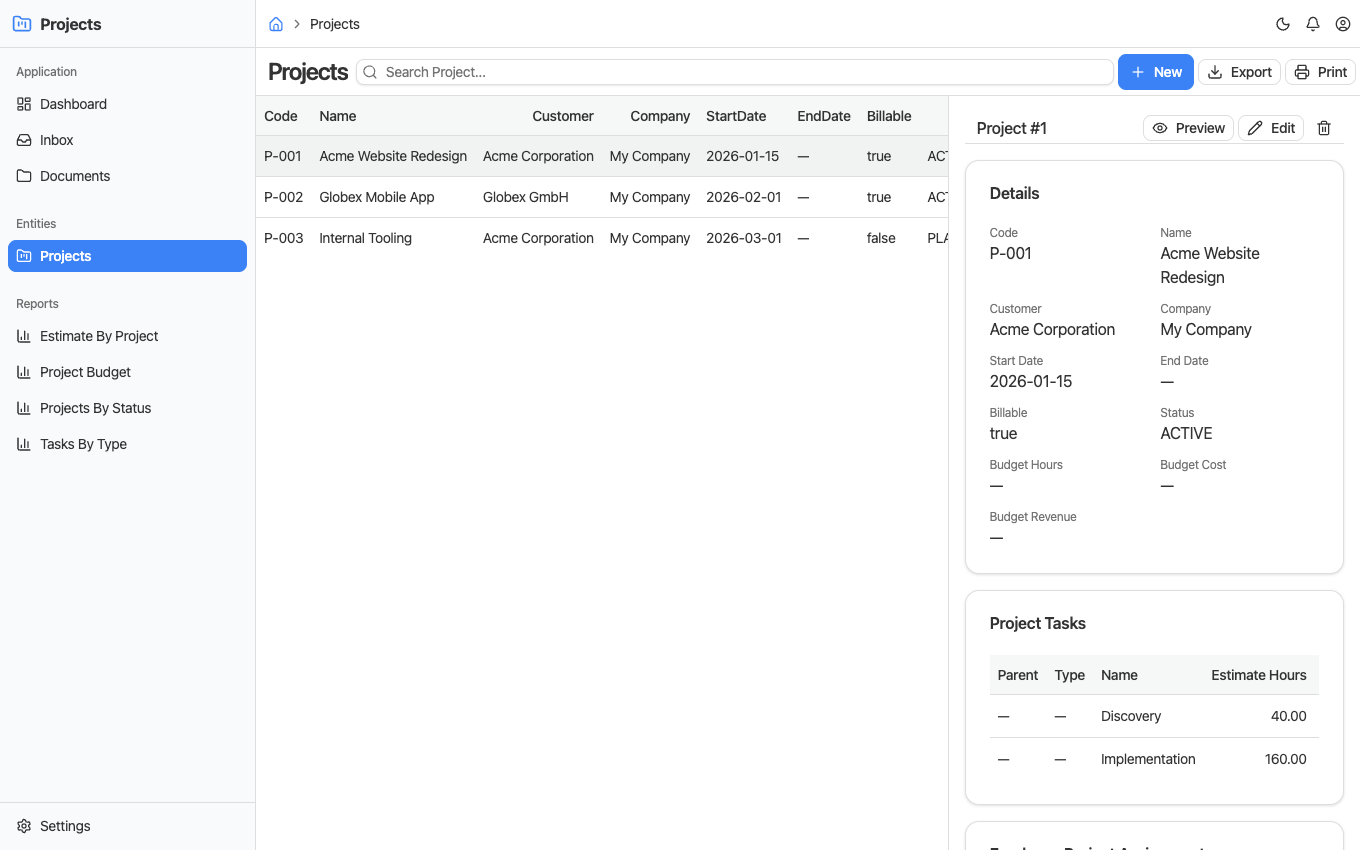Click the EndDate column header
Image resolution: width=1360 pixels, height=850 pixels.
pyautogui.click(x=824, y=116)
